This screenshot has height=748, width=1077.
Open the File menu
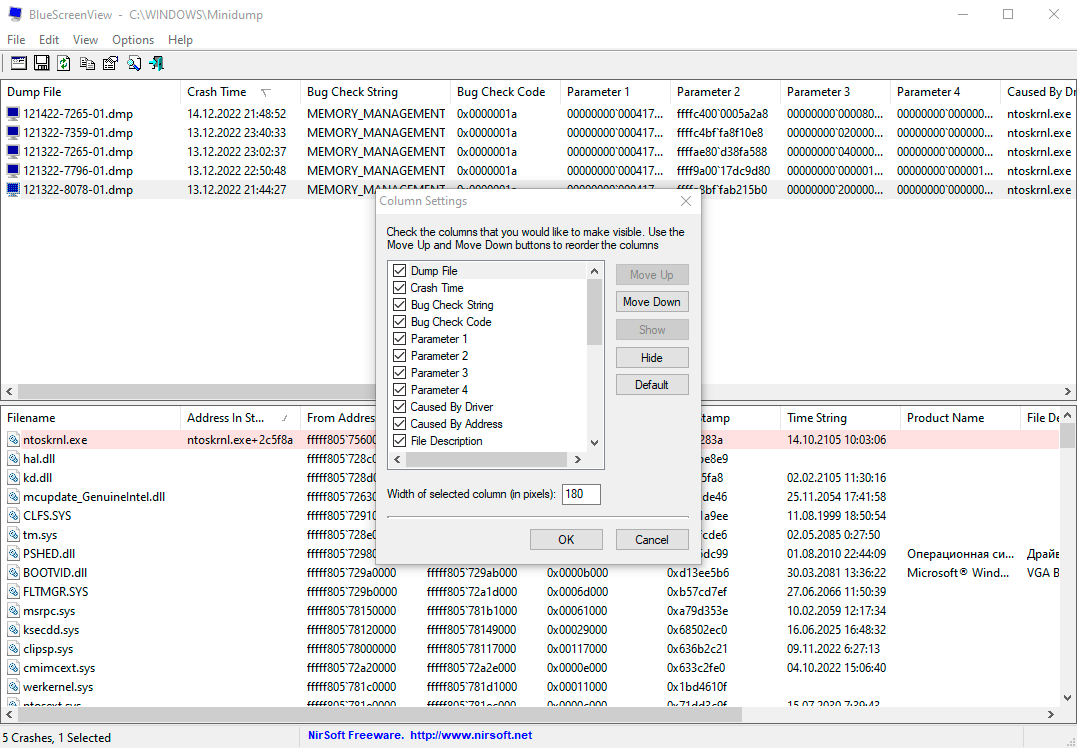tap(16, 40)
